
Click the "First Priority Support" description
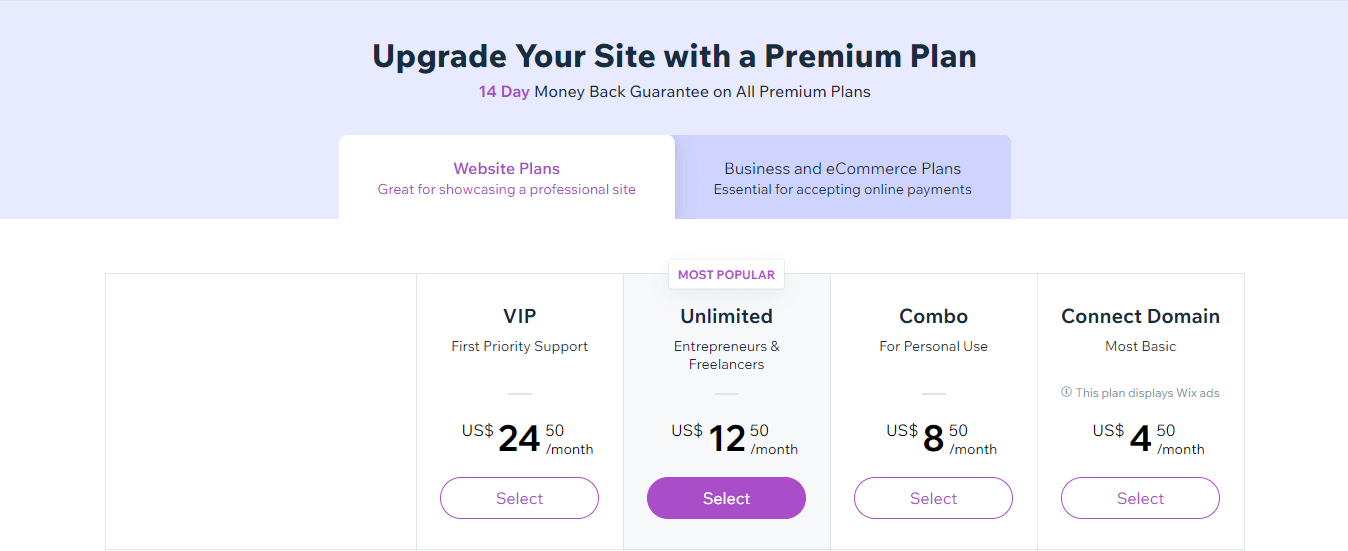tap(519, 346)
